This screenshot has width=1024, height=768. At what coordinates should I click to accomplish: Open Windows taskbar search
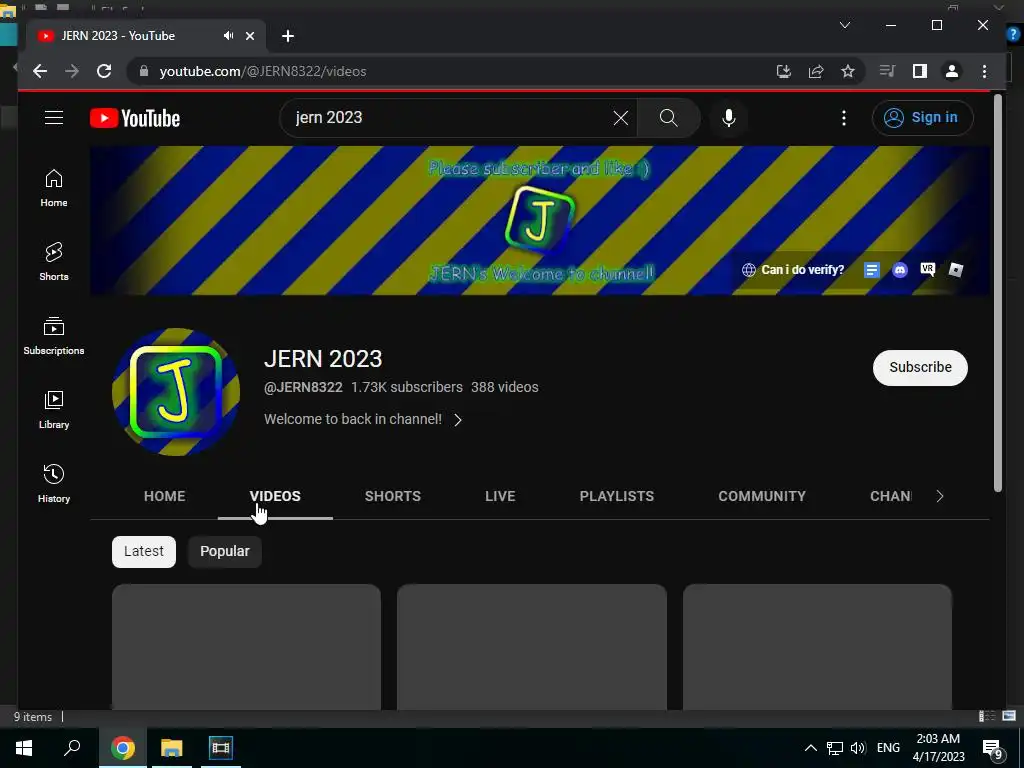72,748
